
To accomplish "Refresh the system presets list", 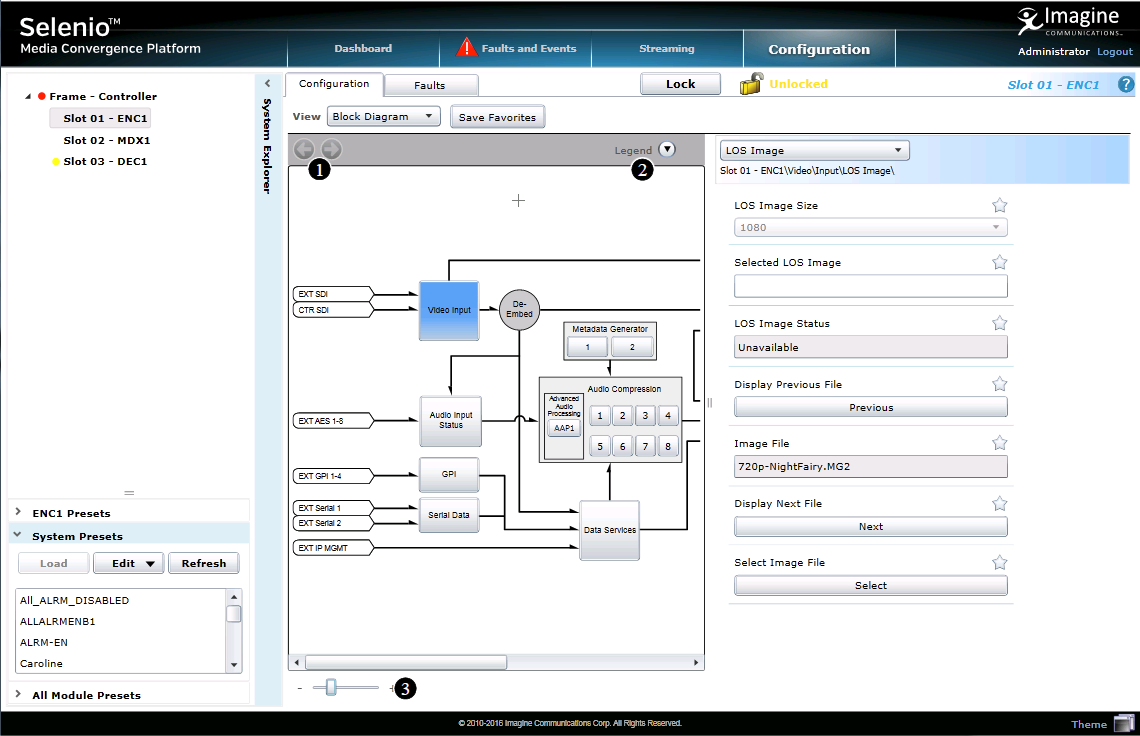I will click(204, 564).
